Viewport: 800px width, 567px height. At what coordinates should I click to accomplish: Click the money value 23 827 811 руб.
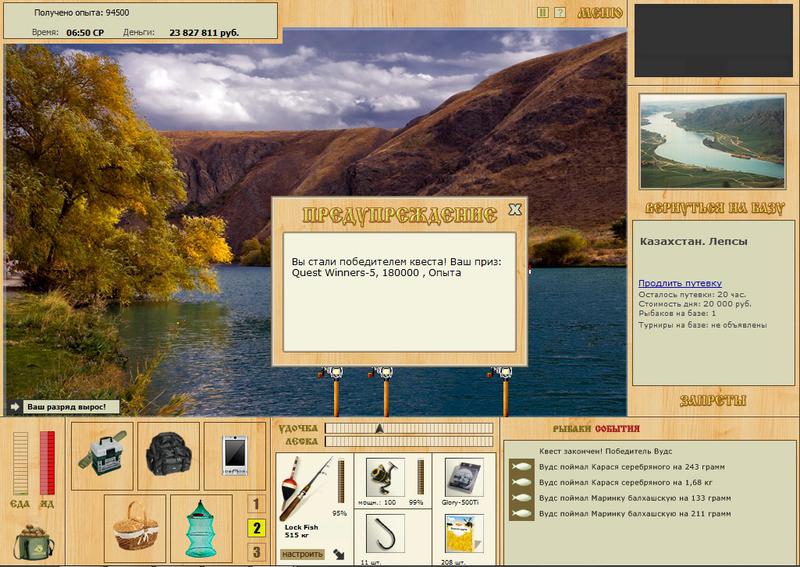tap(204, 33)
